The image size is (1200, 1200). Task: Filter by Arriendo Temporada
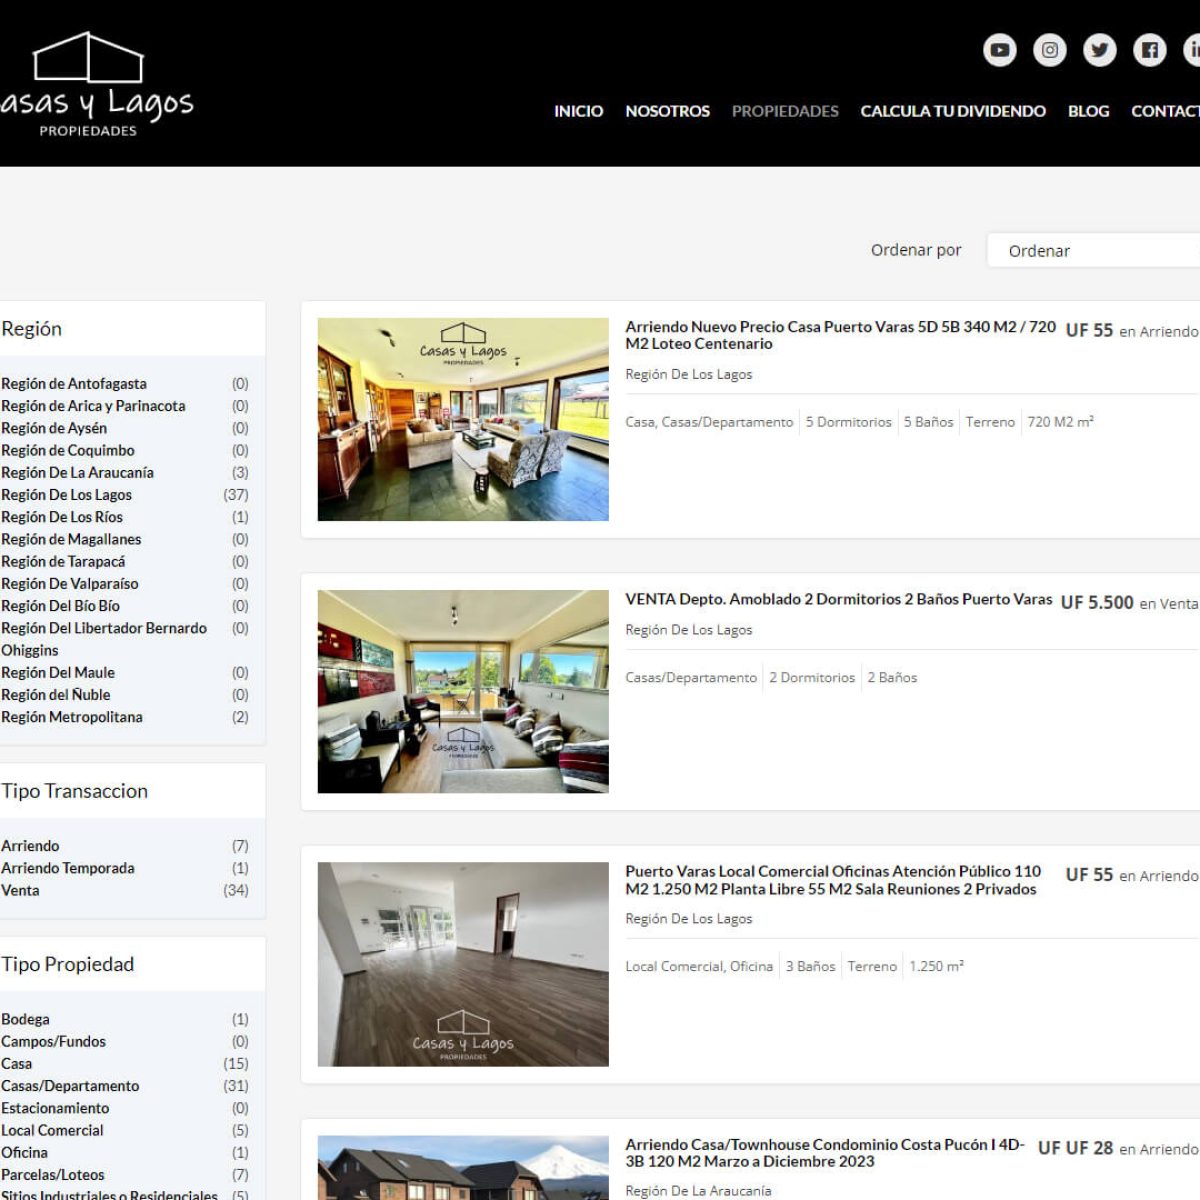click(68, 868)
